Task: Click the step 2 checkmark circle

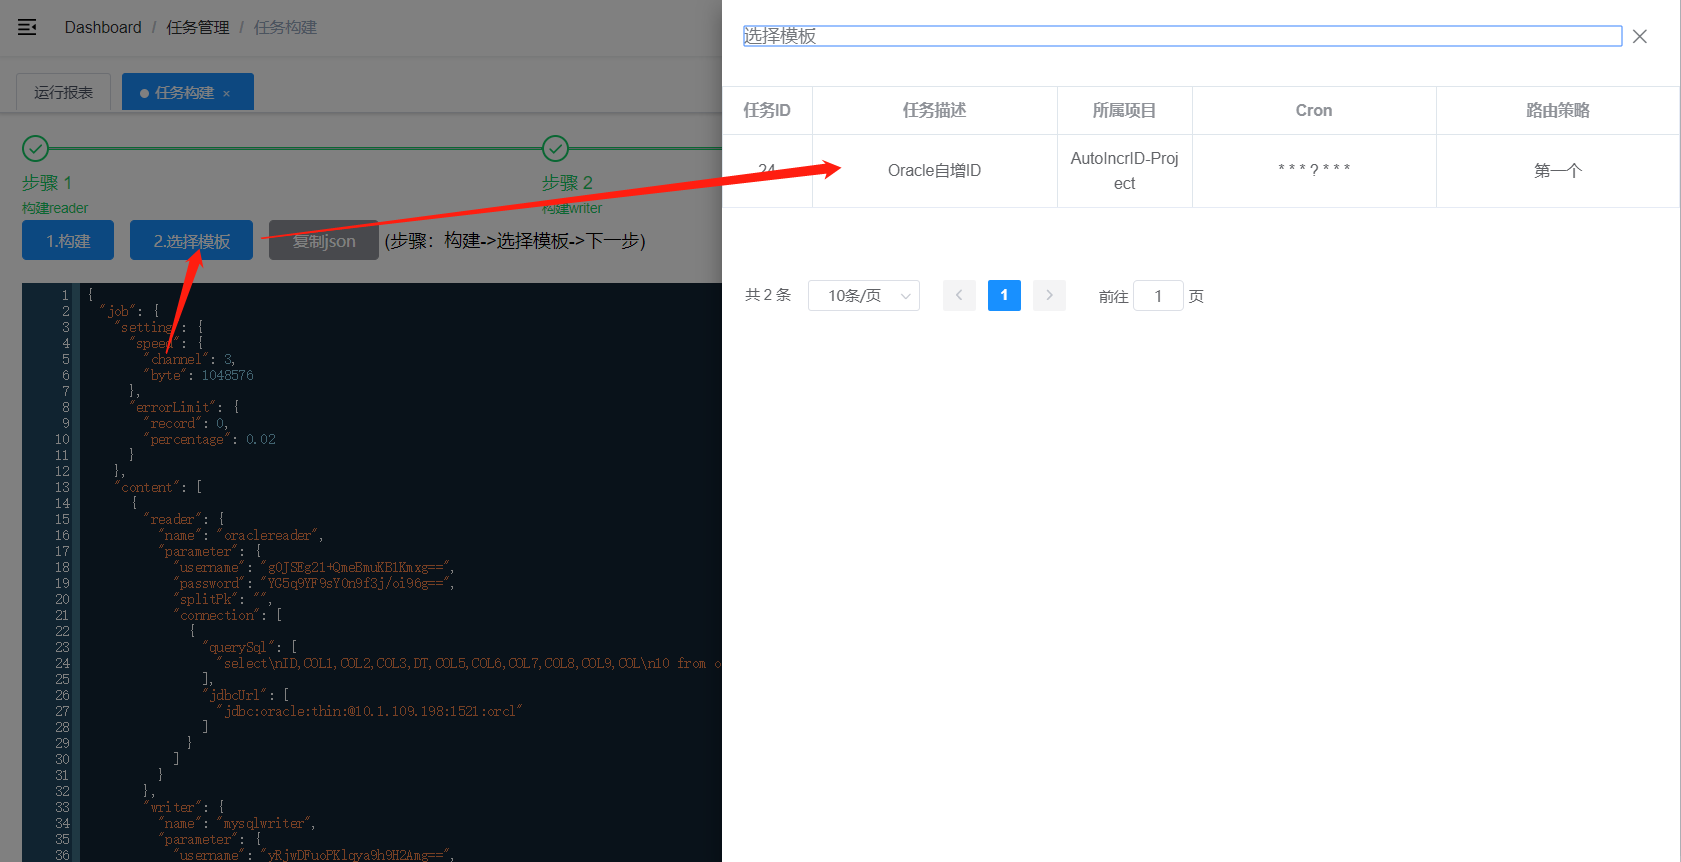Action: click(555, 149)
